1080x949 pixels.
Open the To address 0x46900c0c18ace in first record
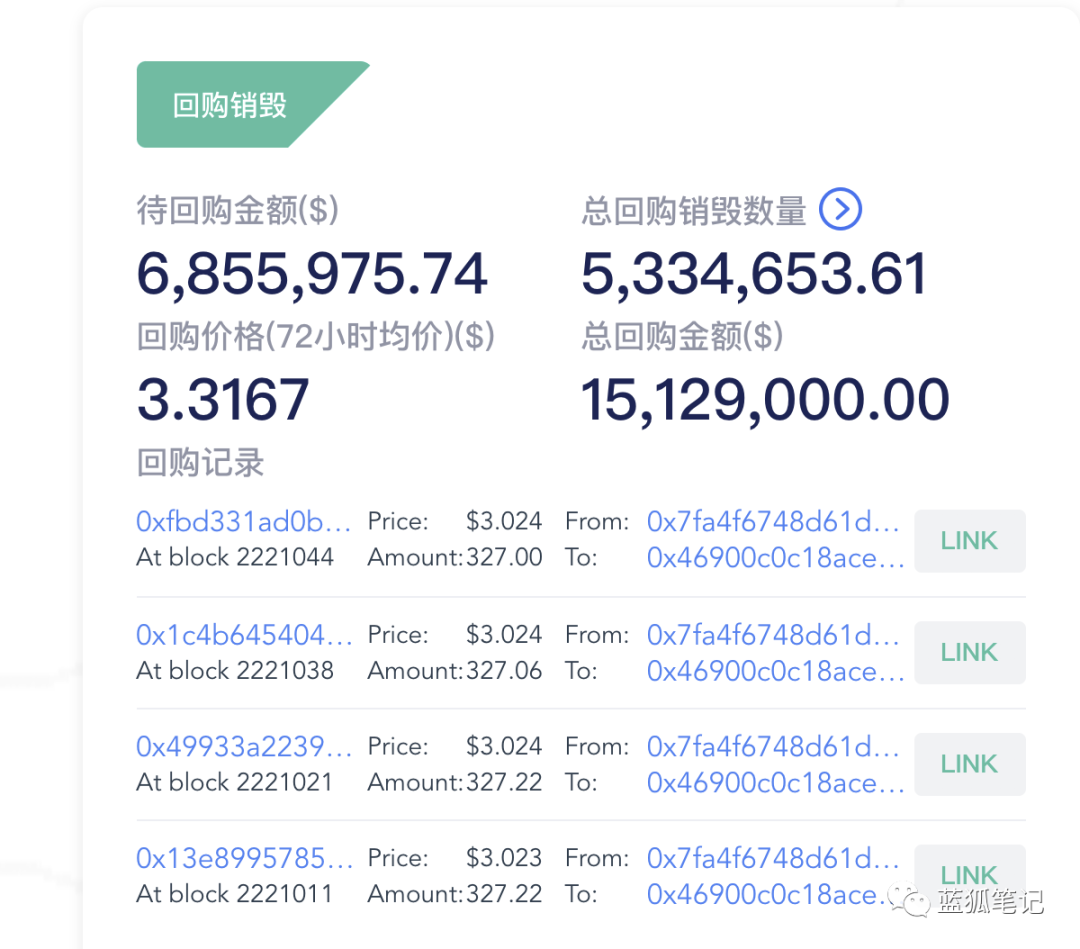click(x=775, y=558)
